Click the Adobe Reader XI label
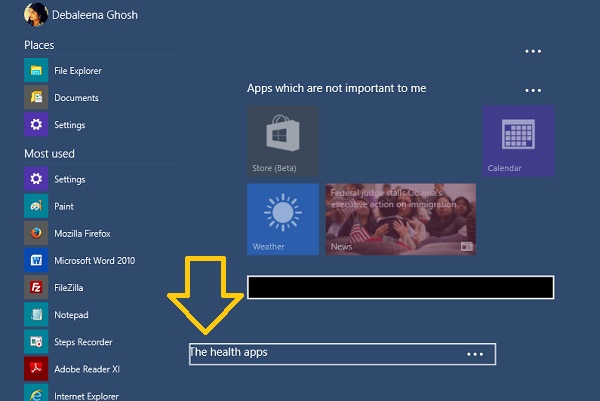600x401 pixels. pyautogui.click(x=87, y=369)
